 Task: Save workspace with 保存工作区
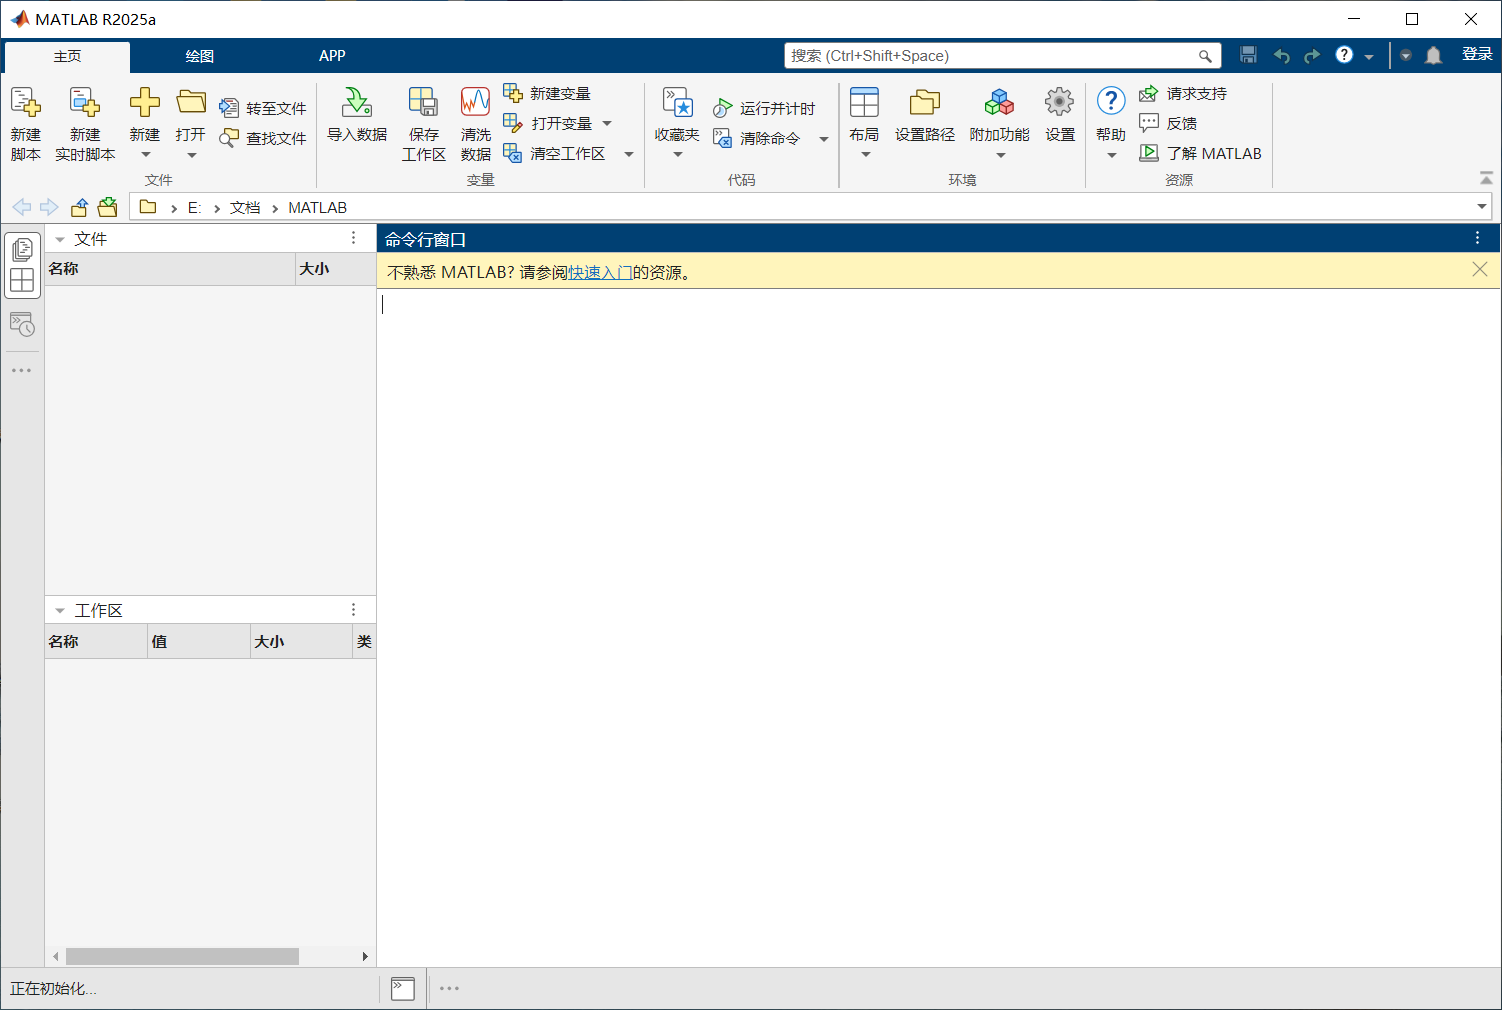[424, 124]
